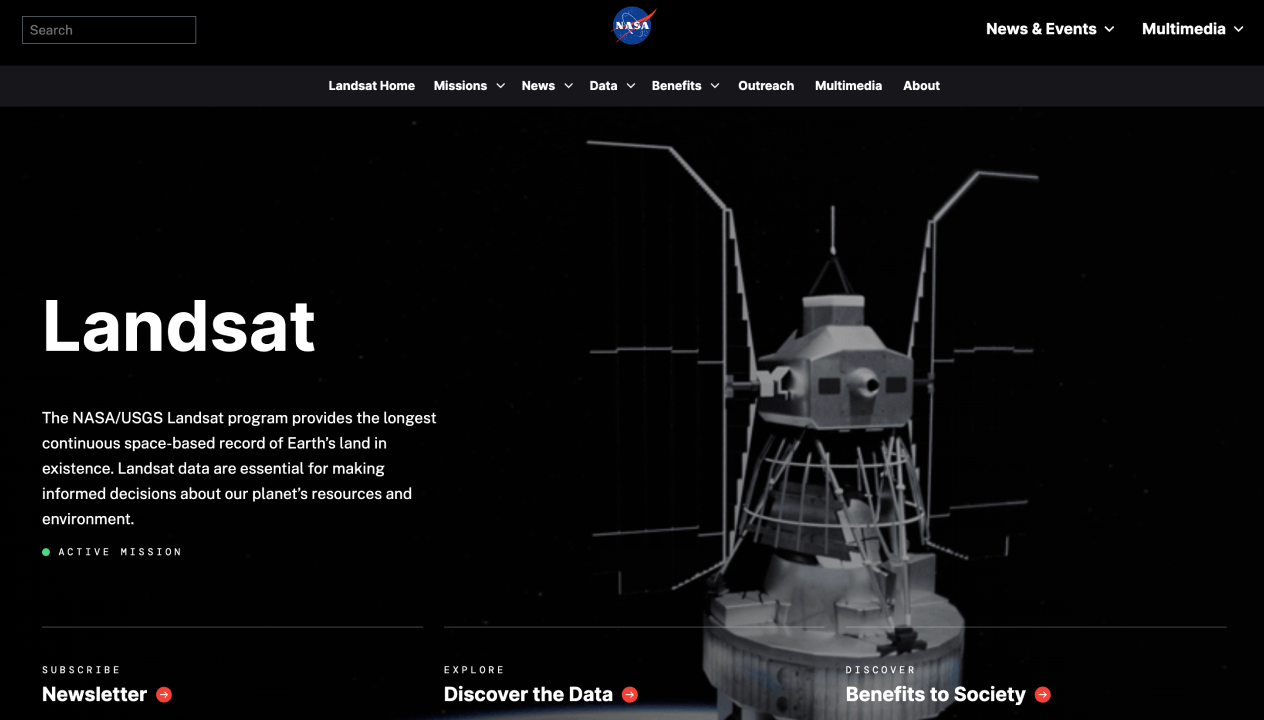This screenshot has width=1264, height=720.
Task: Visit the Benefits to Society link
Action: coord(935,695)
